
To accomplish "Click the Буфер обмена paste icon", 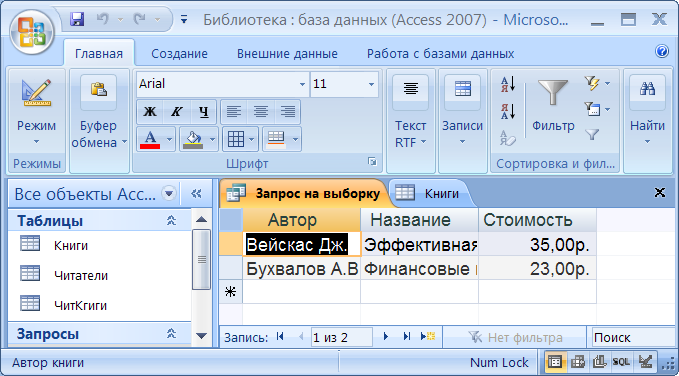I will [x=98, y=89].
